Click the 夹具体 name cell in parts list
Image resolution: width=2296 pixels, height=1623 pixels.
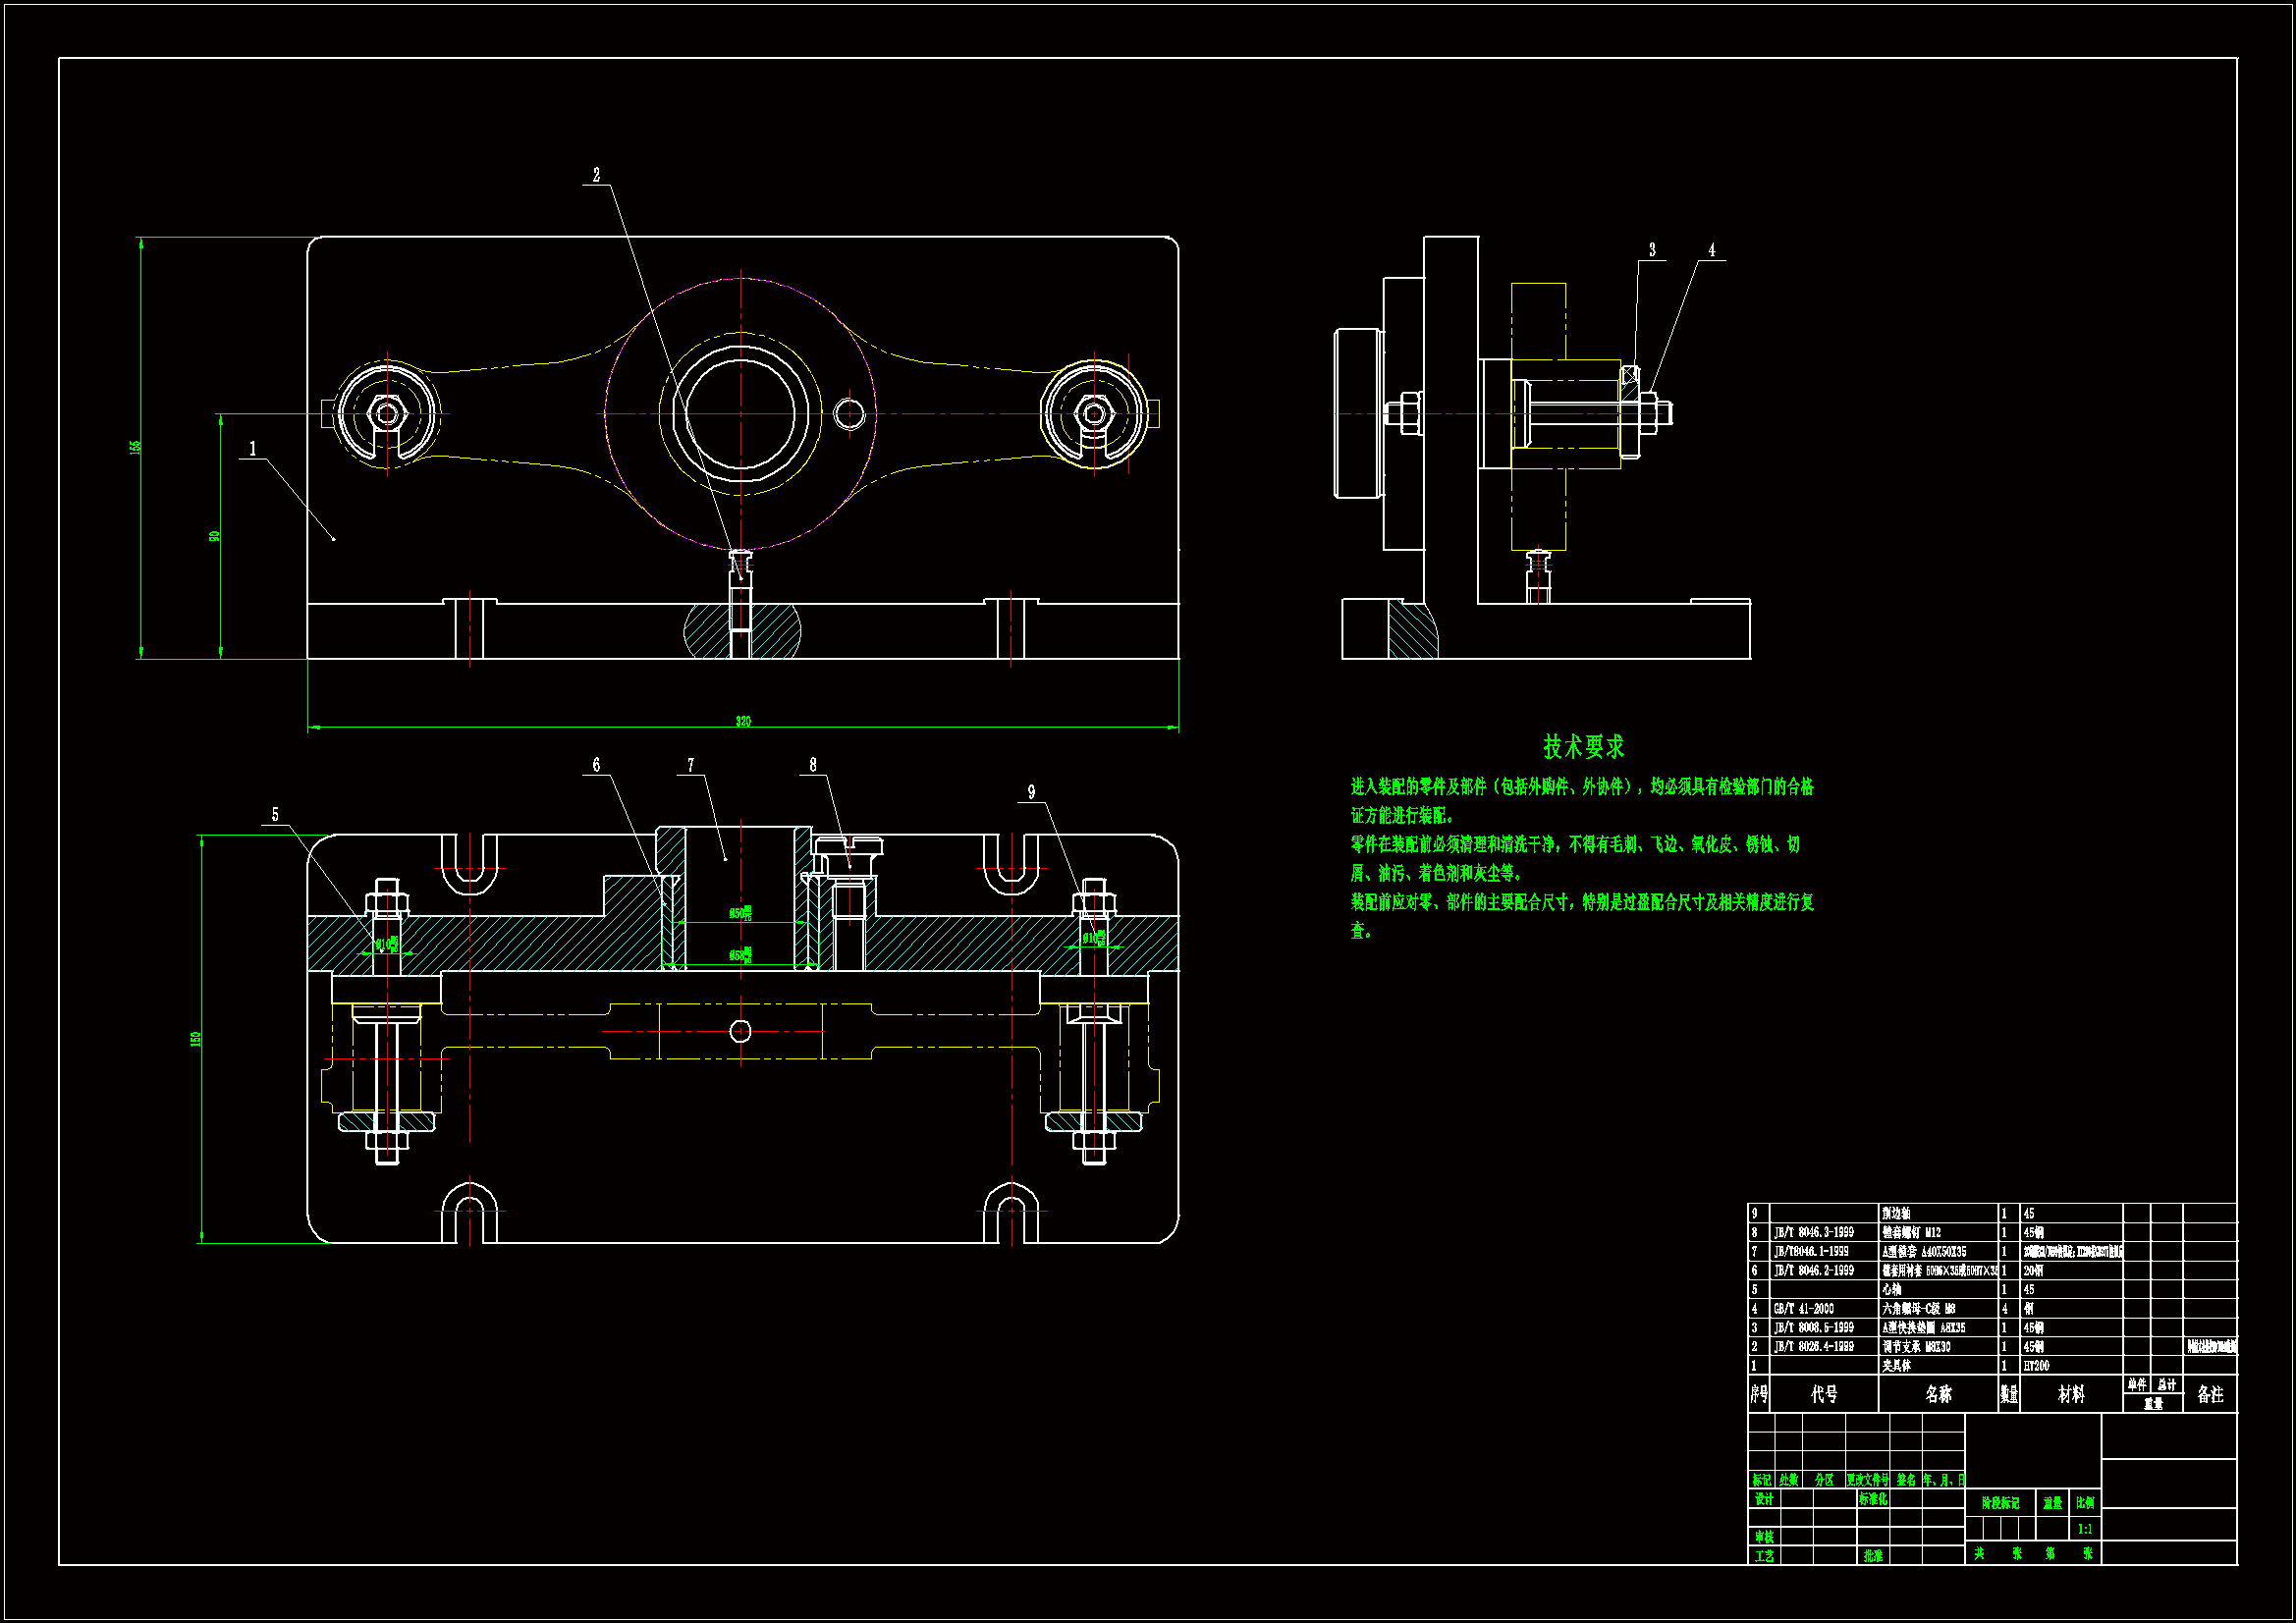1896,1365
